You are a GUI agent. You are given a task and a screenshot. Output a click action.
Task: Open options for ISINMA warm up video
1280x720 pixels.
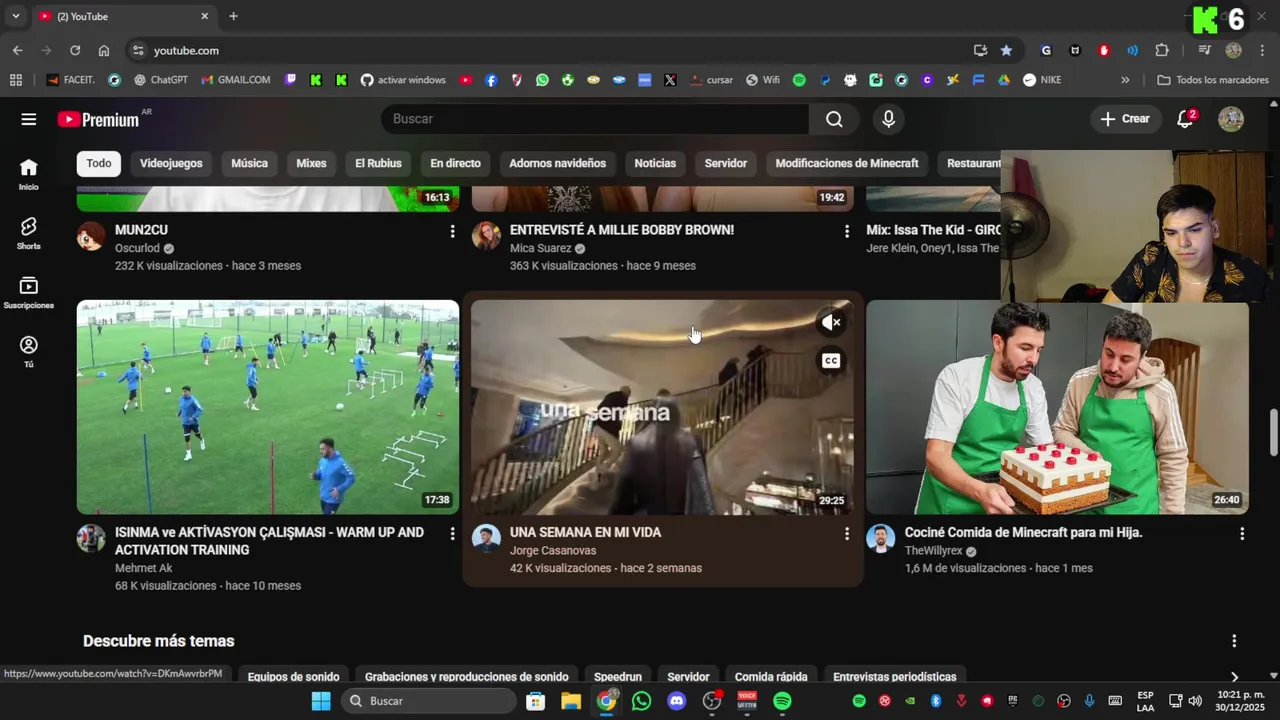tap(452, 534)
